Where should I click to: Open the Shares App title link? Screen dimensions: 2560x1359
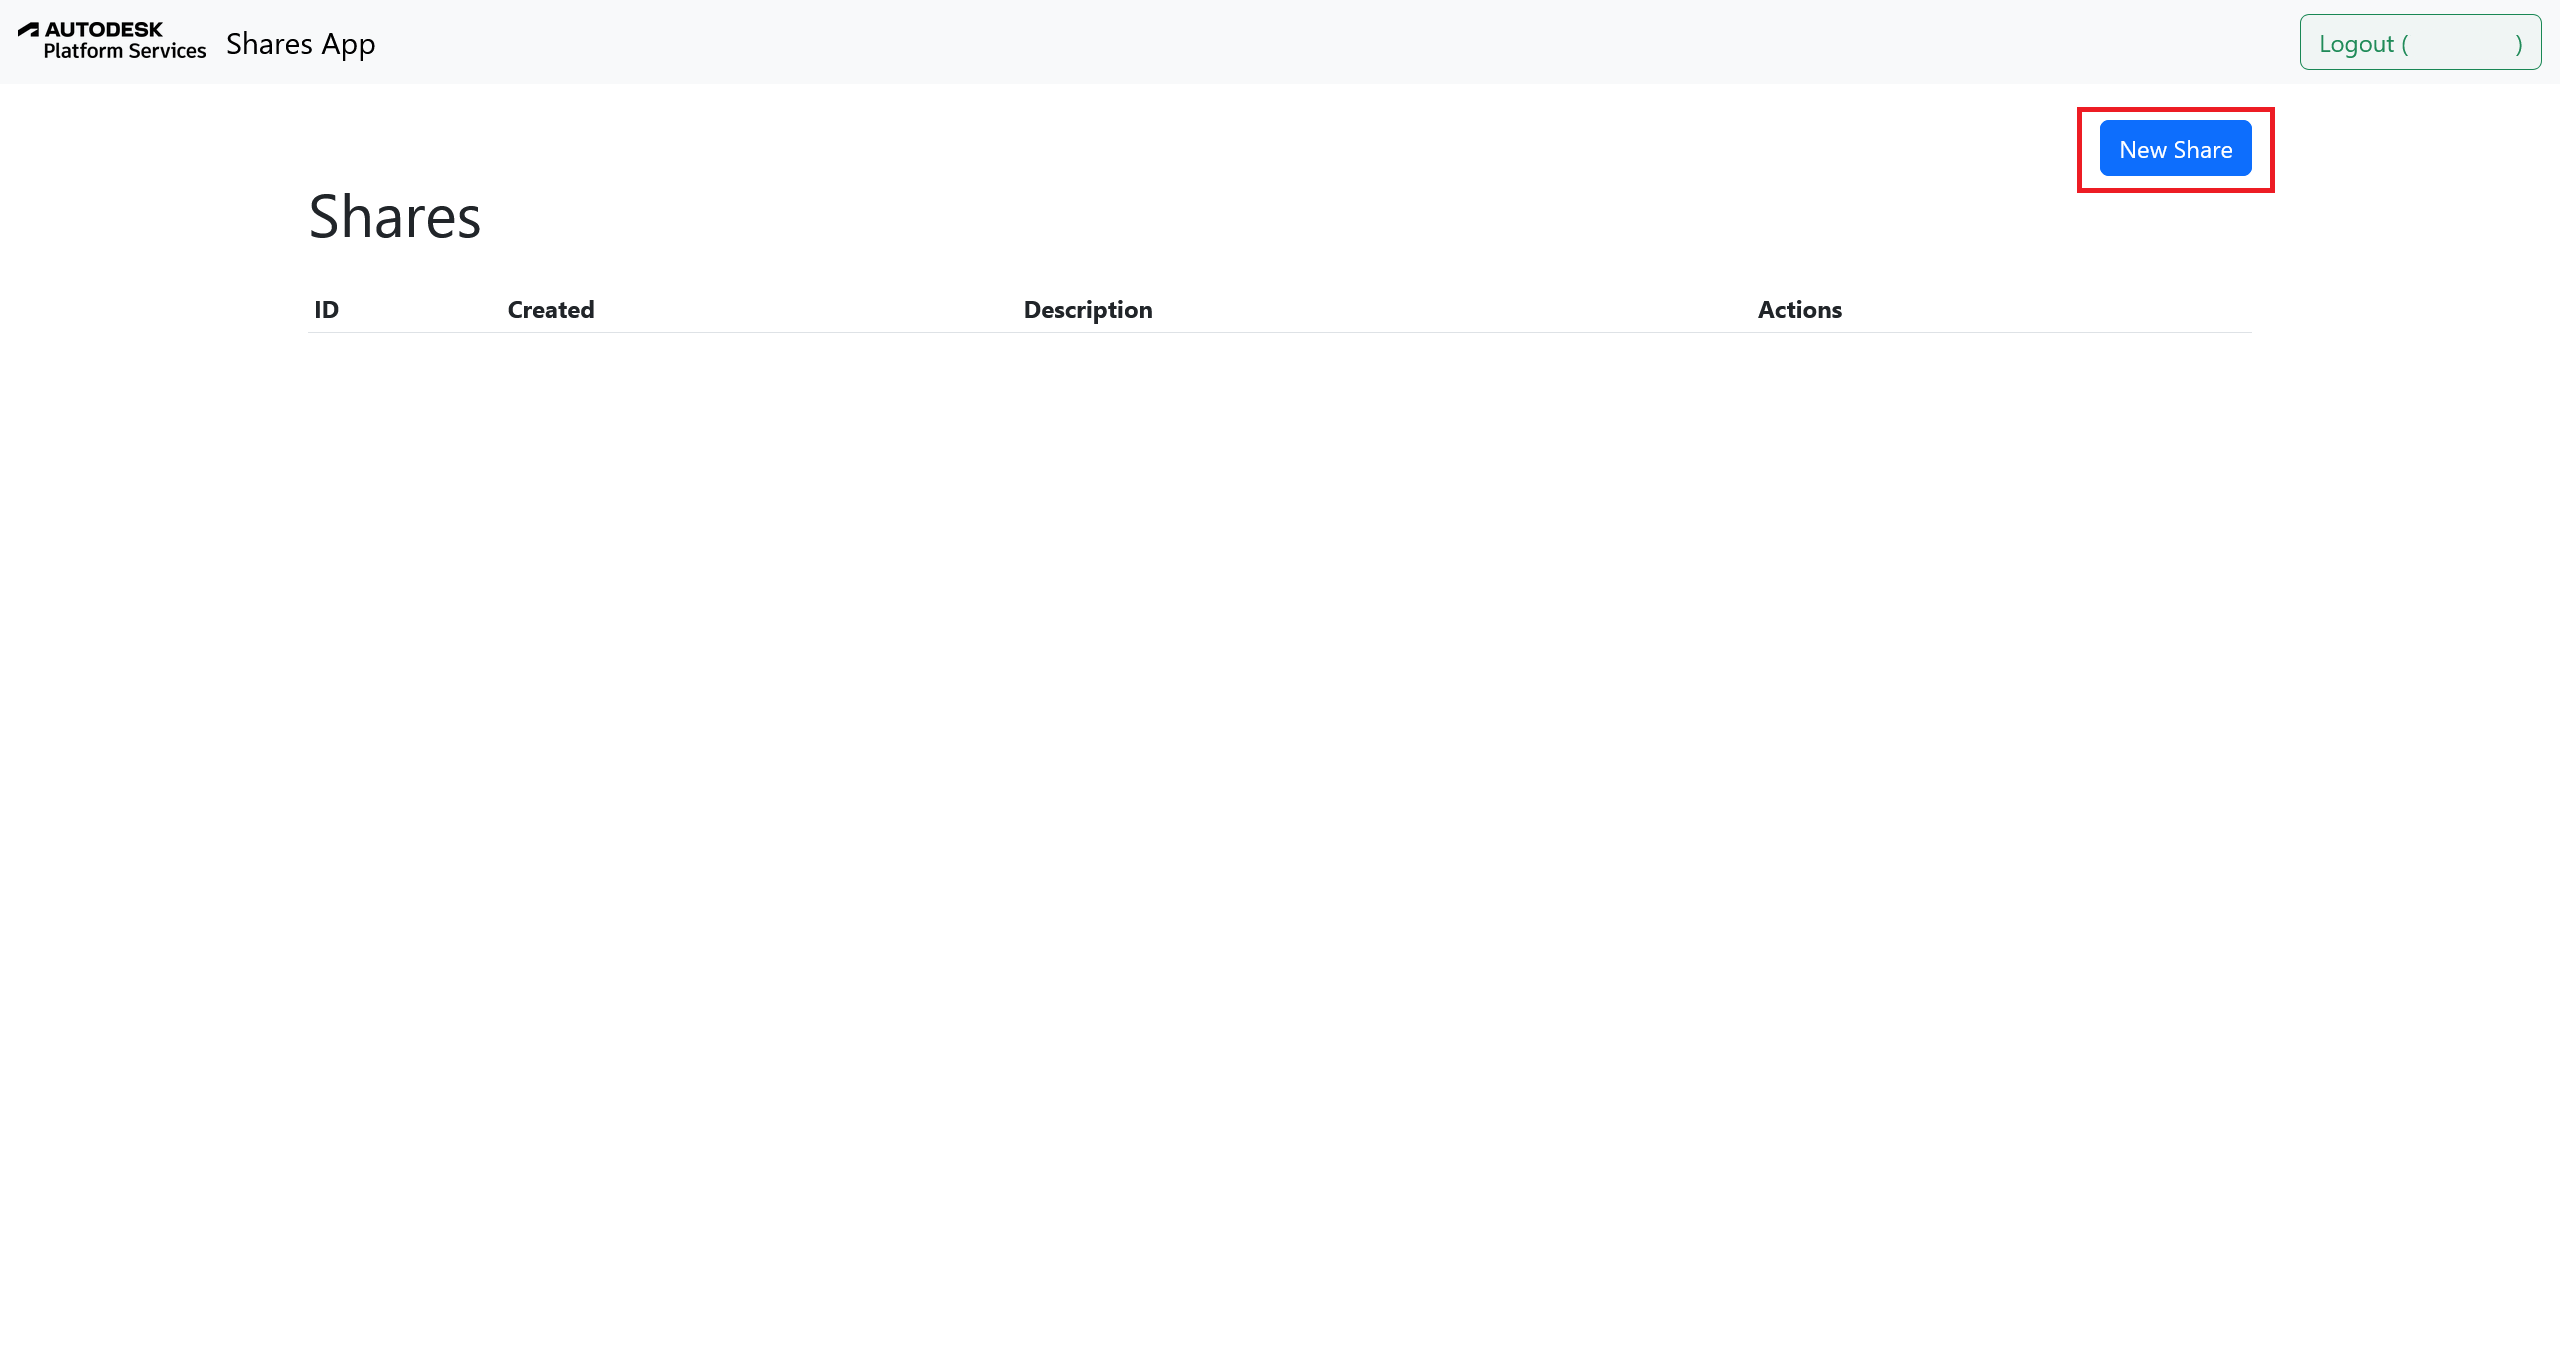[x=300, y=44]
